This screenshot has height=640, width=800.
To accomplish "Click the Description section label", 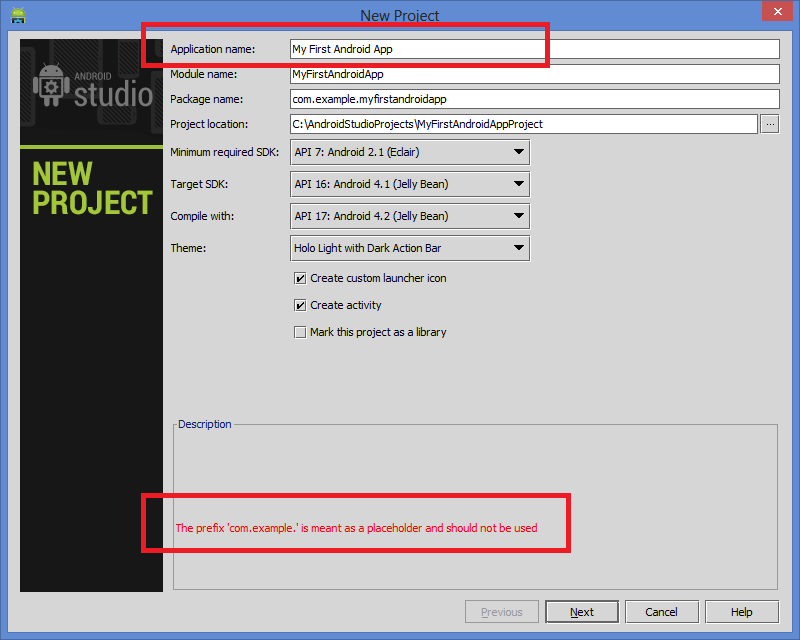I will pyautogui.click(x=204, y=424).
